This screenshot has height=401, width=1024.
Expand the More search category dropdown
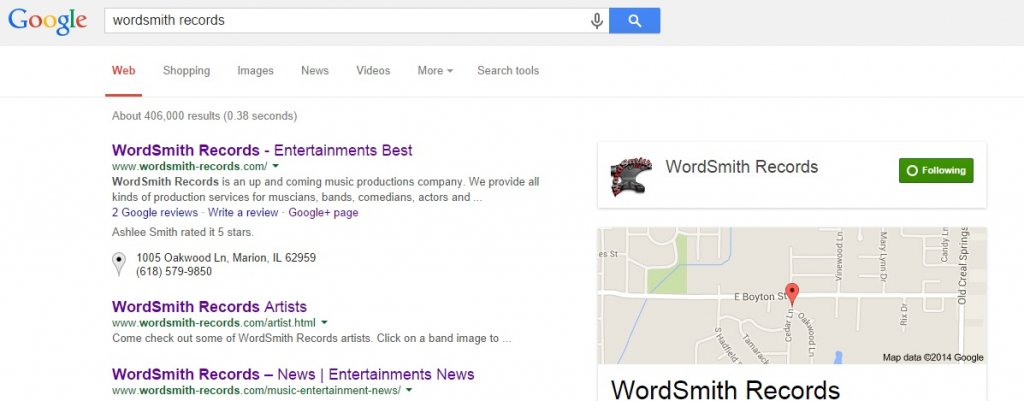(x=435, y=71)
